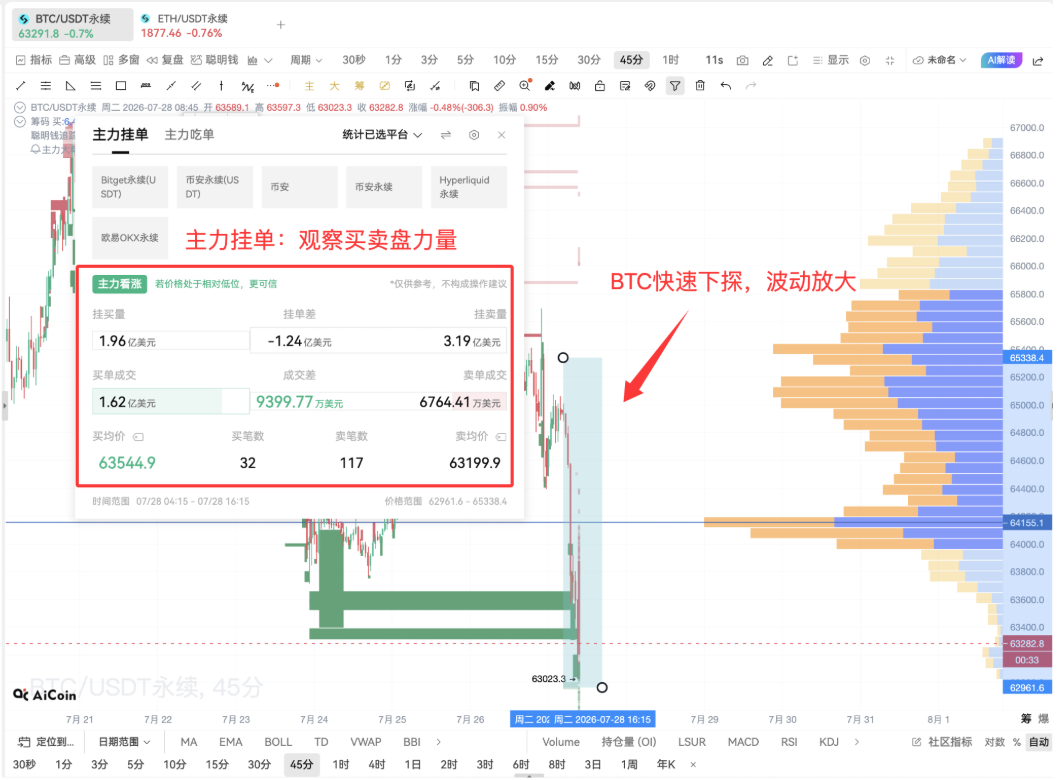Toggle 币安永续(USDT) platform filter
Viewport: 1061px width, 780px height.
[x=215, y=187]
